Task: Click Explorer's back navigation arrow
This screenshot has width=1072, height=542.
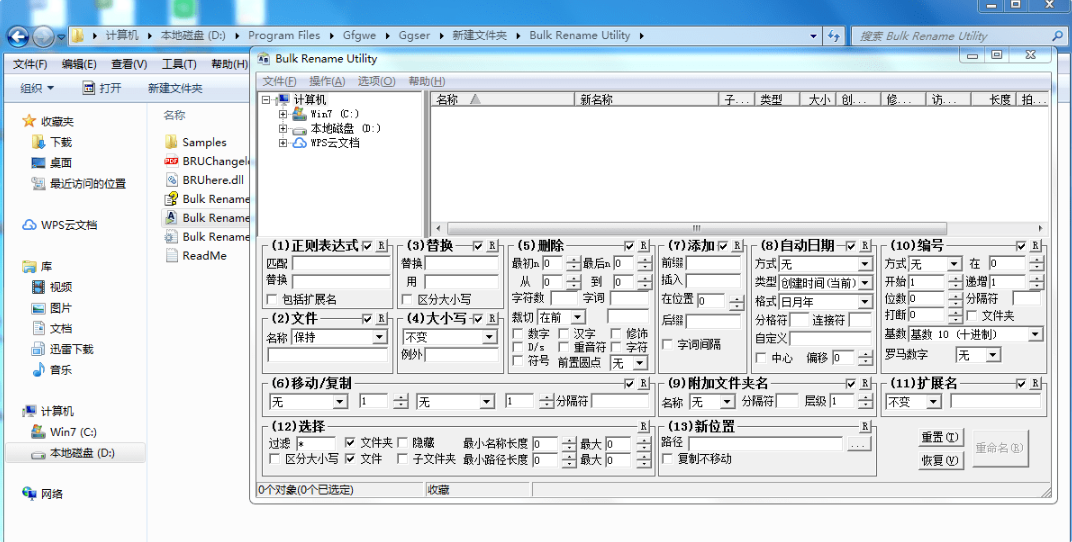Action: (18, 36)
